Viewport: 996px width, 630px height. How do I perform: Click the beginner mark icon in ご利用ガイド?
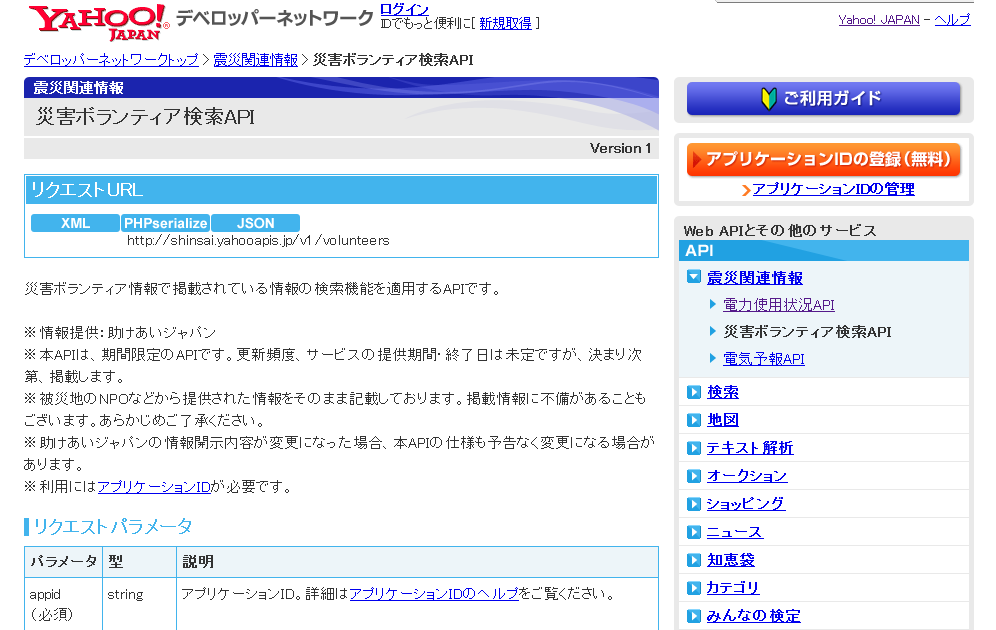[x=769, y=98]
